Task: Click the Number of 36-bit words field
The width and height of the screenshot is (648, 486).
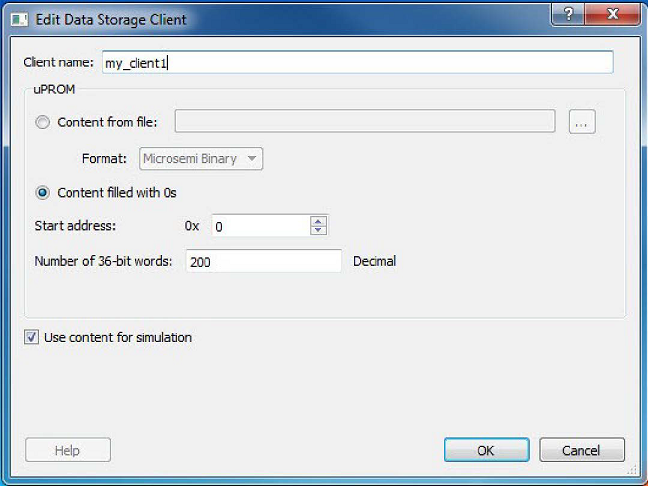Action: pos(263,261)
